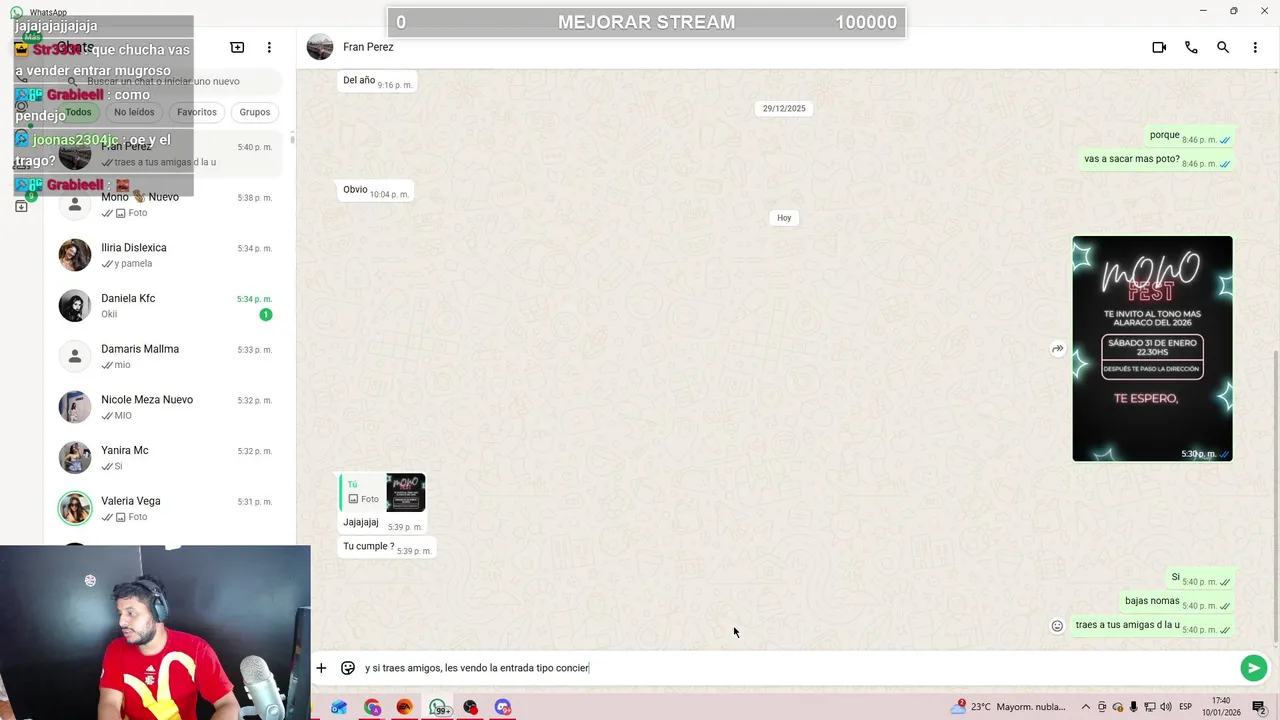Click the '29/12/2025' date separator
This screenshot has width=1280, height=720.
point(784,108)
